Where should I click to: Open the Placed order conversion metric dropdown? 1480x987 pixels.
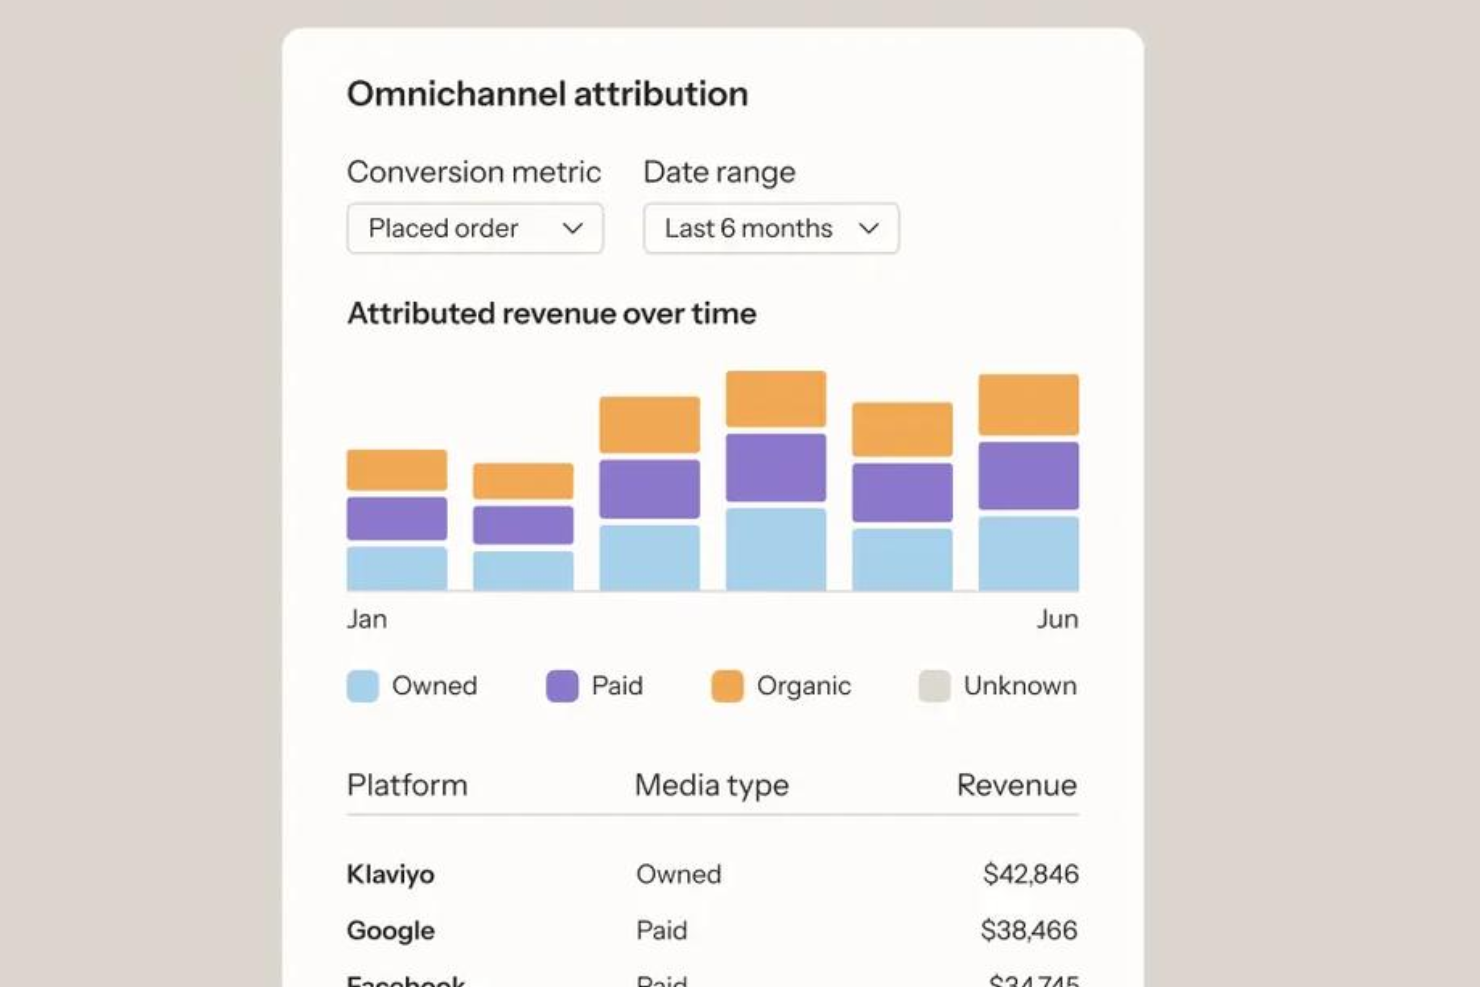pos(475,228)
